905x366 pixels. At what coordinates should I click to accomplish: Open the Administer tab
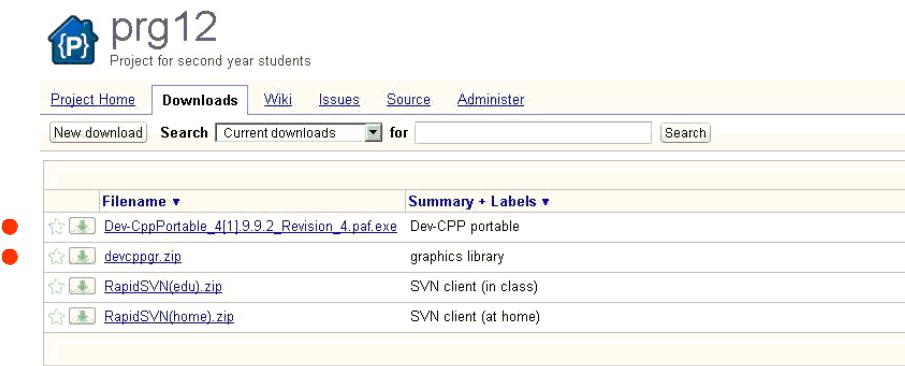coord(491,99)
